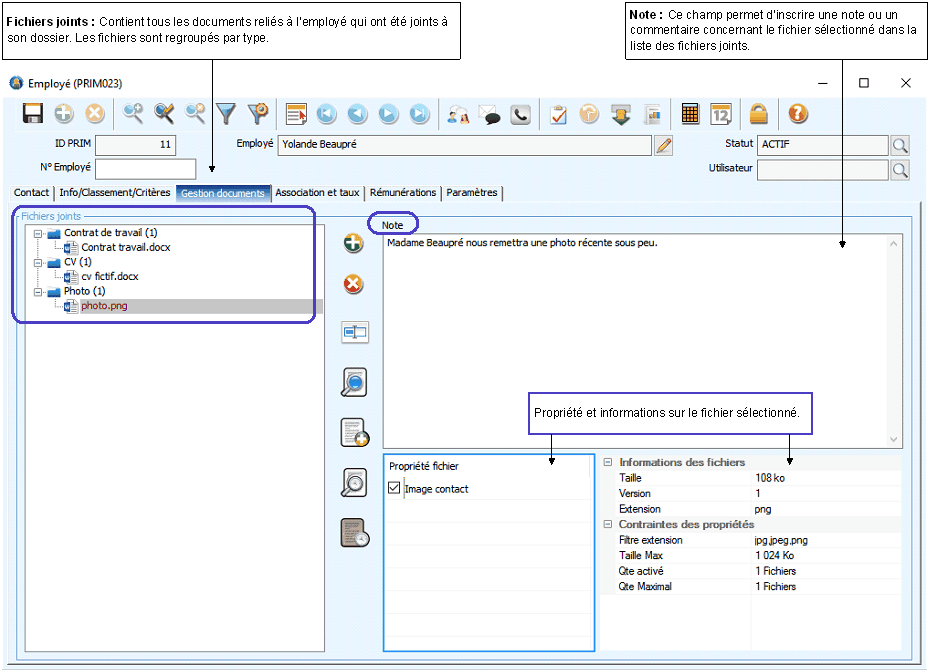
Task: Delete attached file with orange X button
Action: tap(353, 285)
